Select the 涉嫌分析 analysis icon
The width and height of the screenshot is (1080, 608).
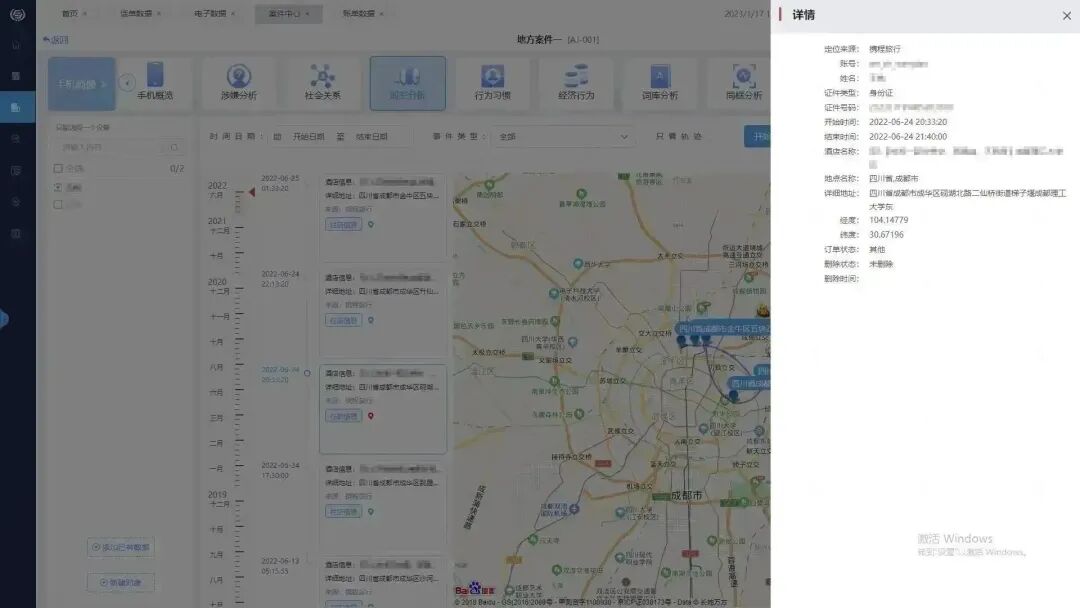pyautogui.click(x=238, y=81)
